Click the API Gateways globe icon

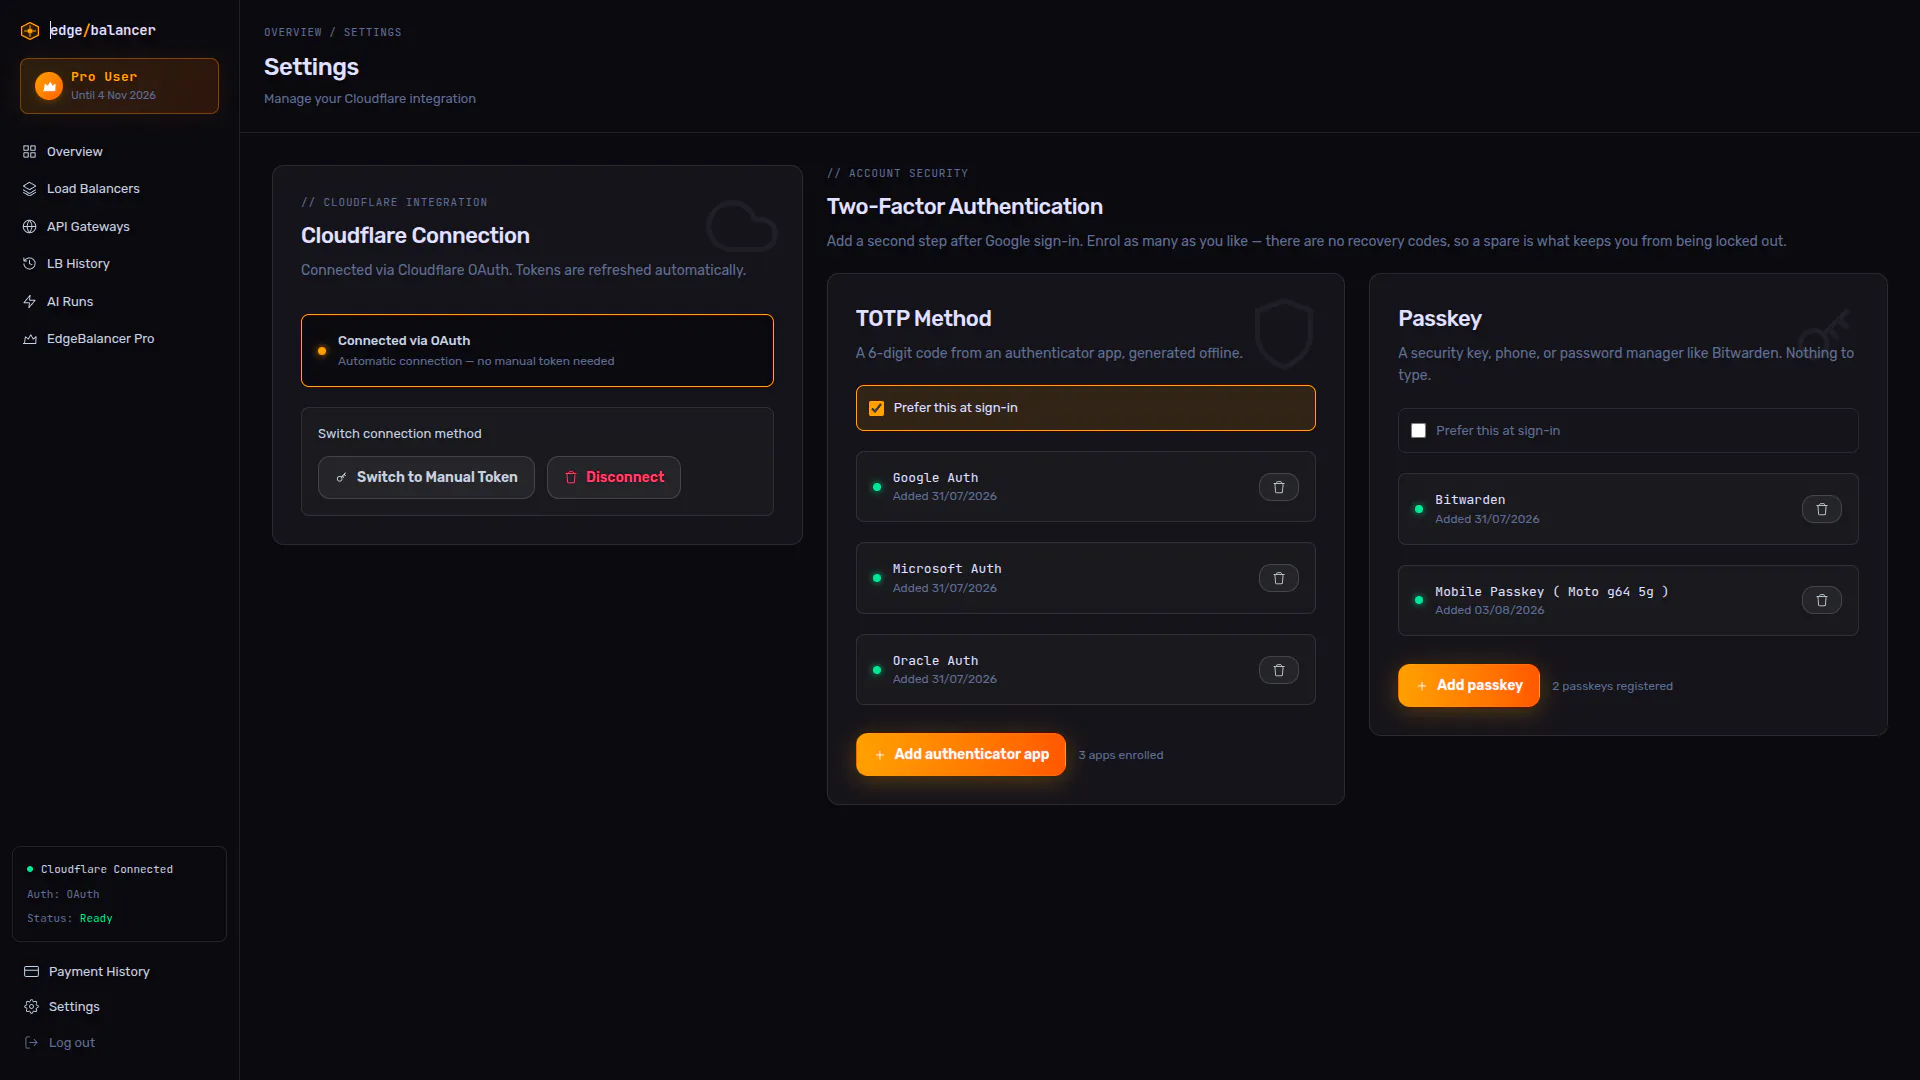29,227
